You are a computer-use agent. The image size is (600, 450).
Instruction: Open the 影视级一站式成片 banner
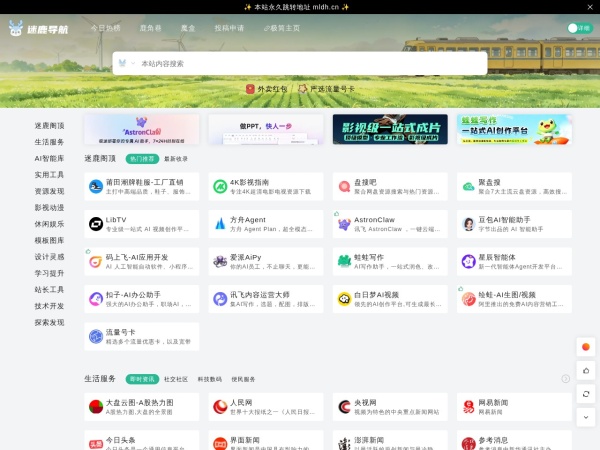(x=390, y=129)
